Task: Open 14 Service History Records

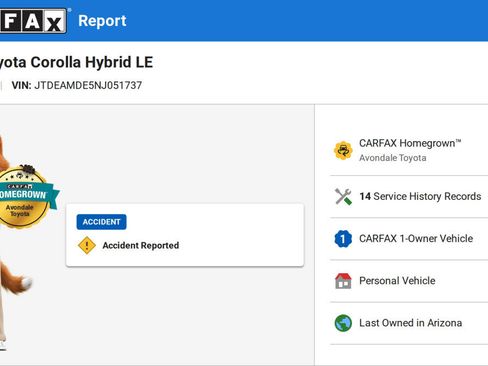Action: [409, 196]
